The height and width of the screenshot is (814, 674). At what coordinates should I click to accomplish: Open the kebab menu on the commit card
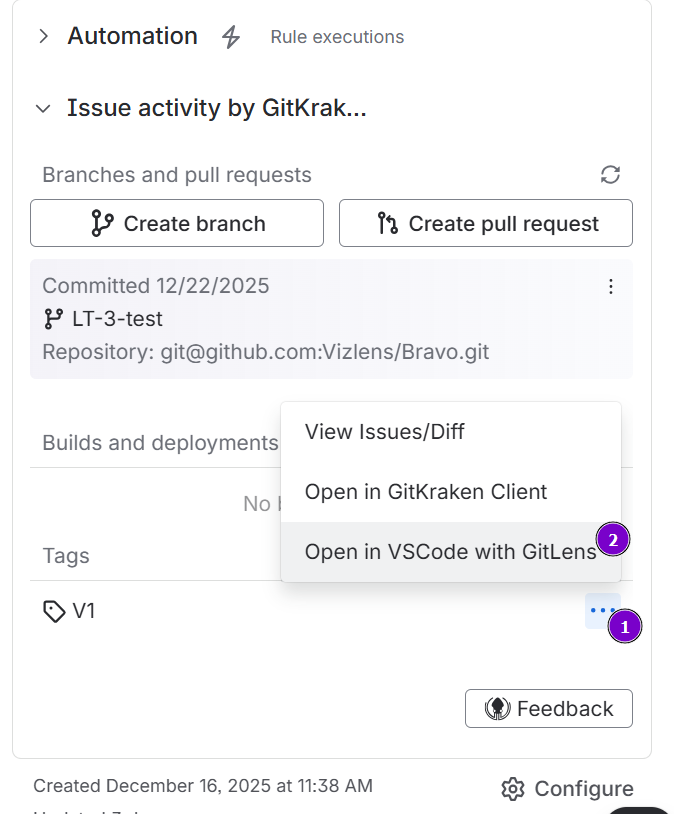tap(610, 286)
